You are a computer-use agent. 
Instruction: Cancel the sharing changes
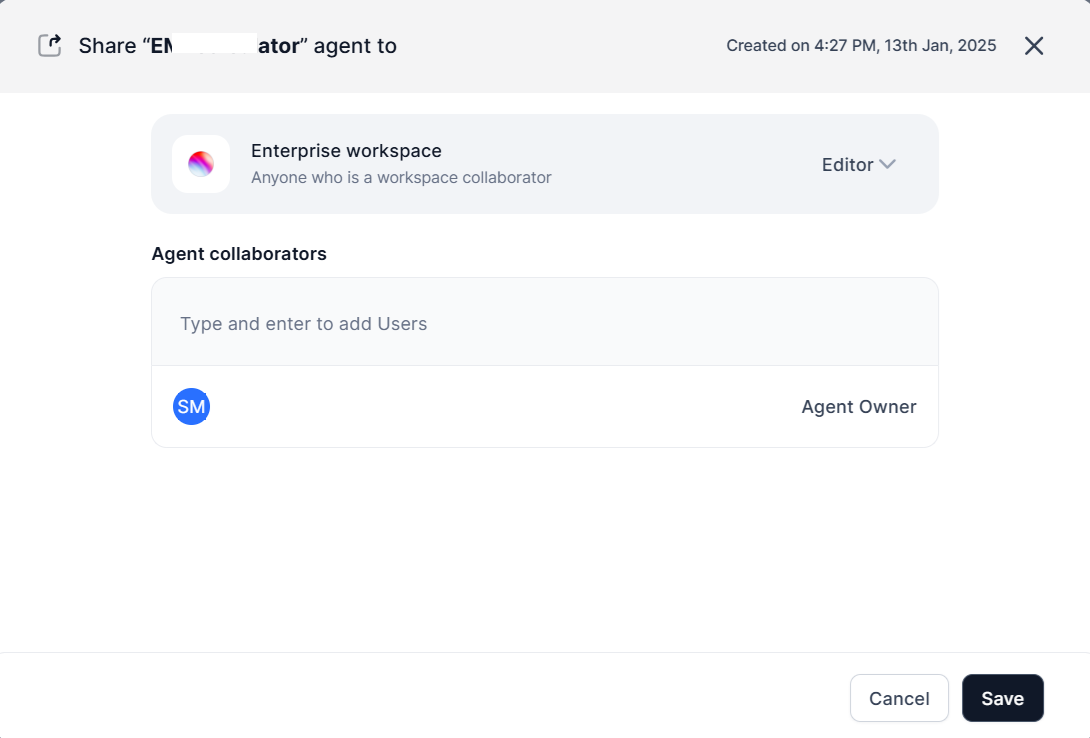click(x=898, y=698)
